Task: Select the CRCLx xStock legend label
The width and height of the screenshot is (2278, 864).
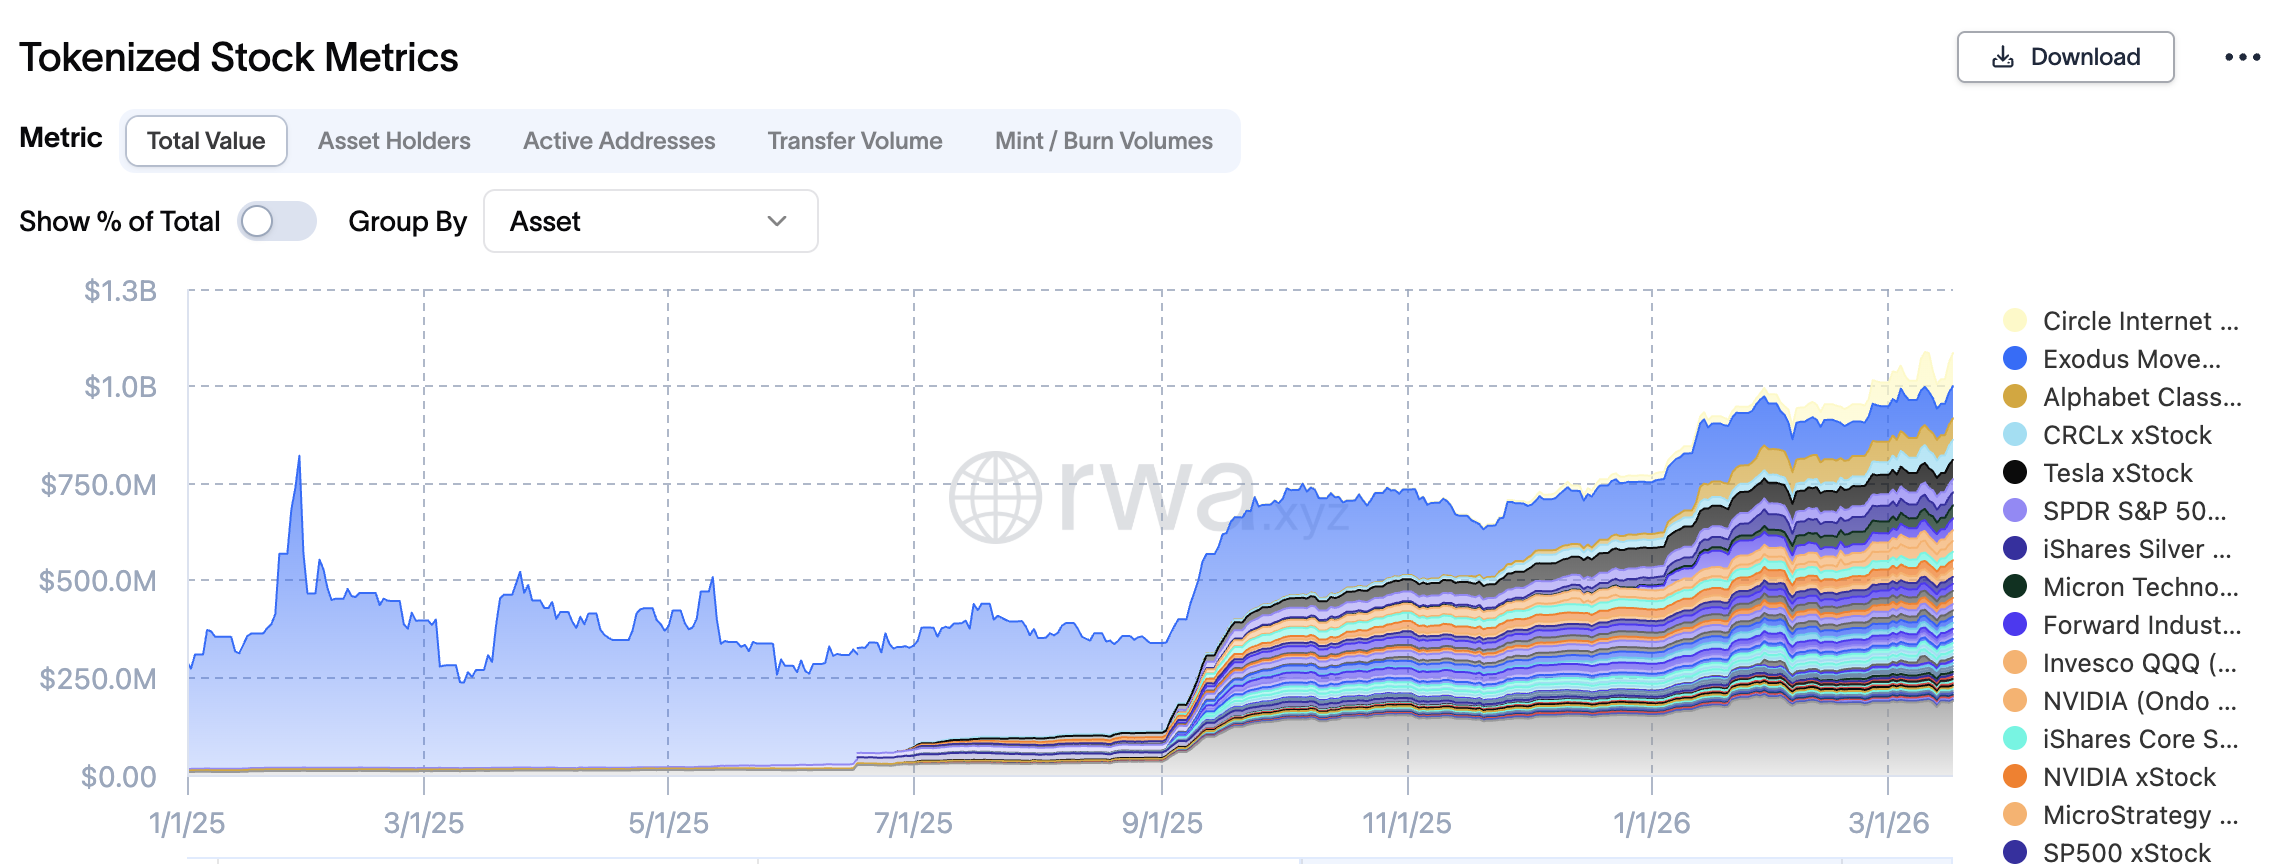Action: tap(2127, 435)
